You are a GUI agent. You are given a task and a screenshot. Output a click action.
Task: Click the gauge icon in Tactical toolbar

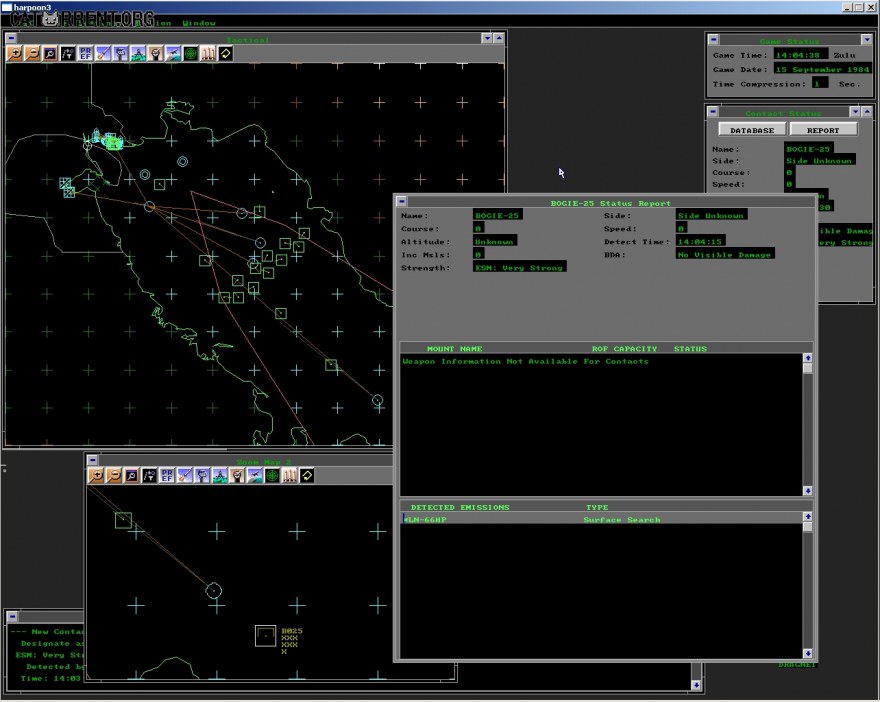[x=156, y=53]
